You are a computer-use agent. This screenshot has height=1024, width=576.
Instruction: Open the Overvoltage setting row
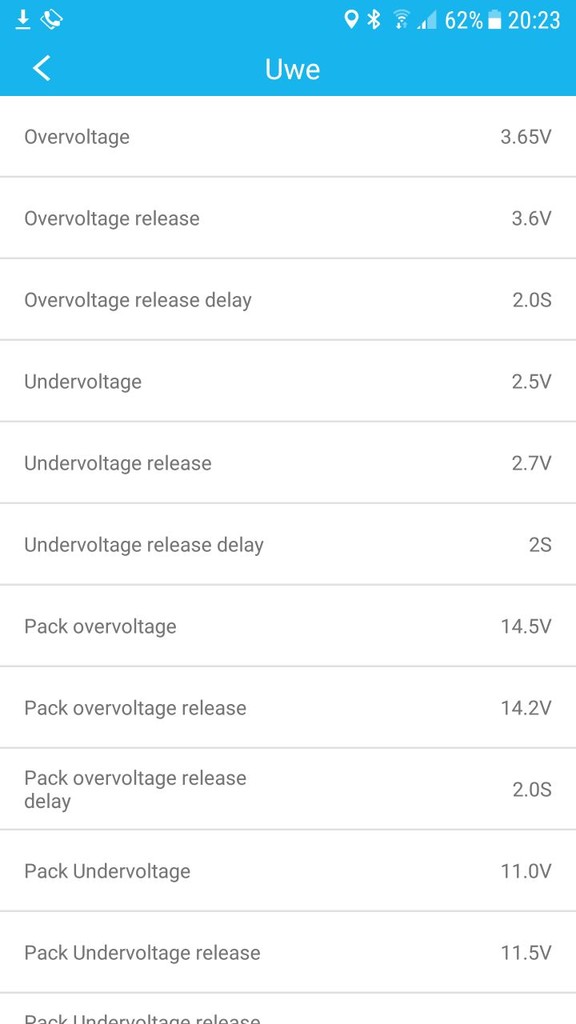pyautogui.click(x=288, y=136)
